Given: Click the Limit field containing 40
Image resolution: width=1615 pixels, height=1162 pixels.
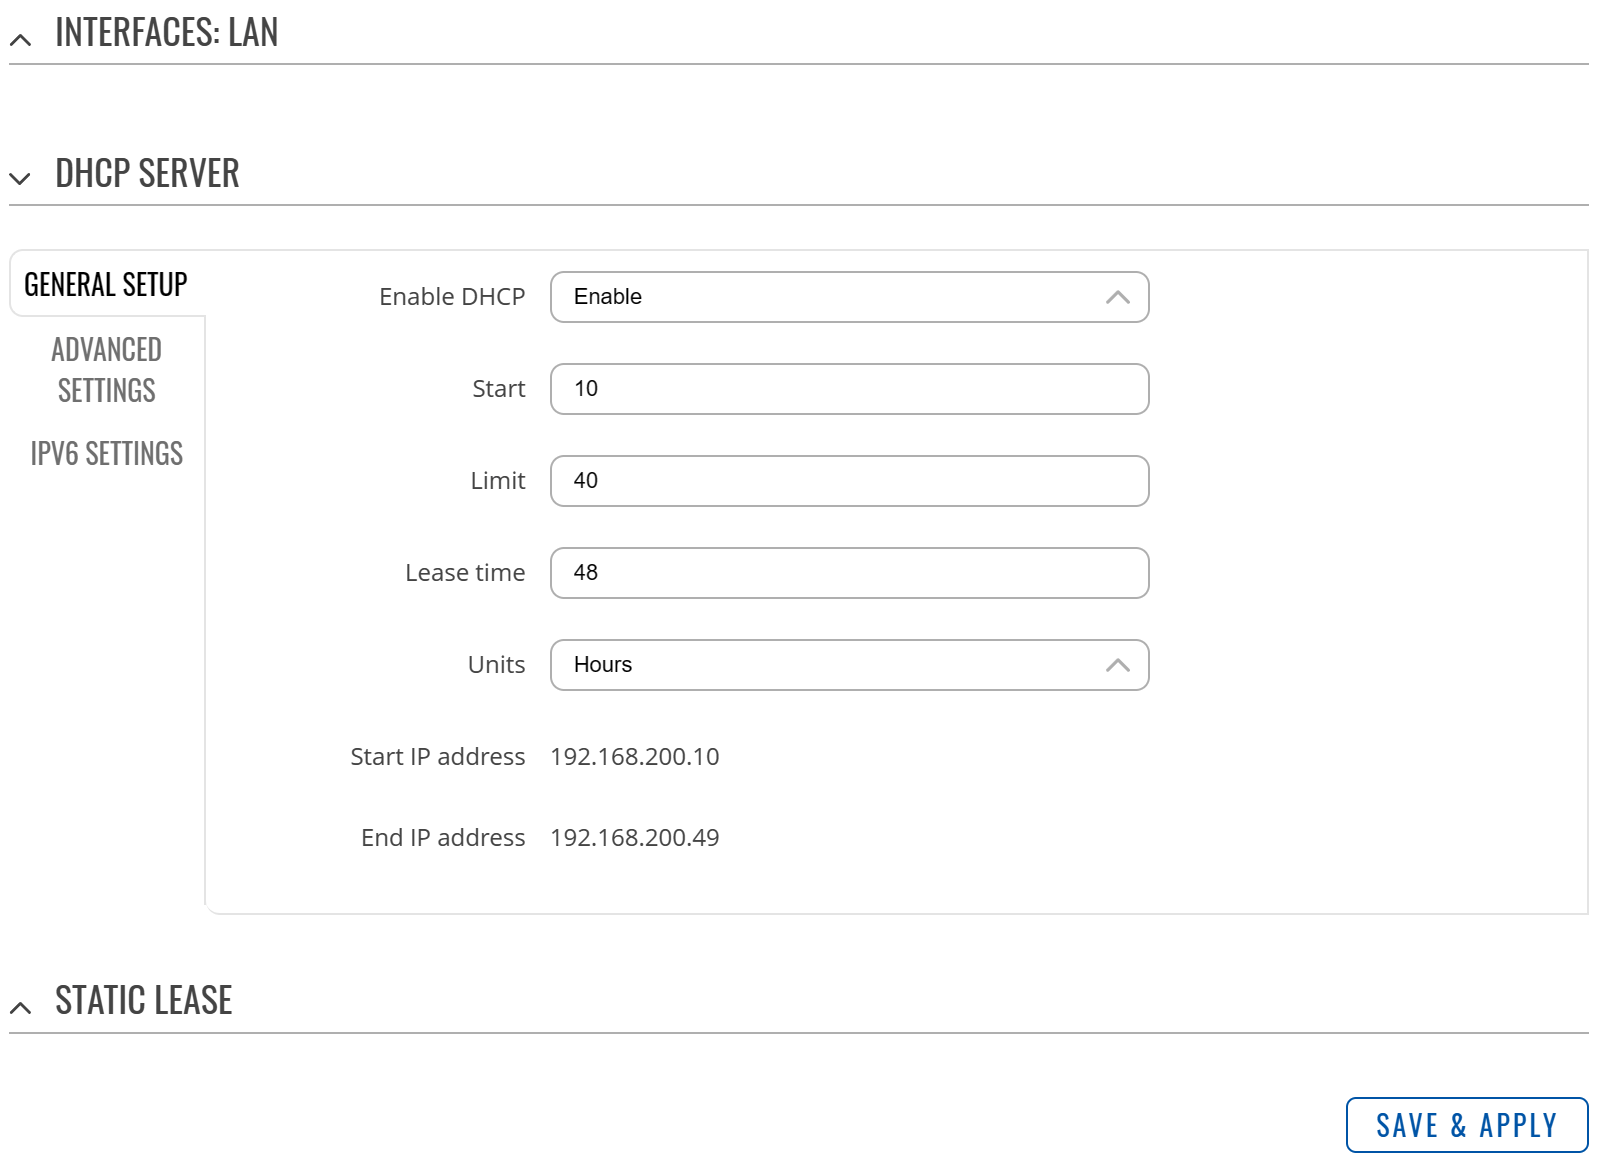Looking at the screenshot, I should point(848,480).
